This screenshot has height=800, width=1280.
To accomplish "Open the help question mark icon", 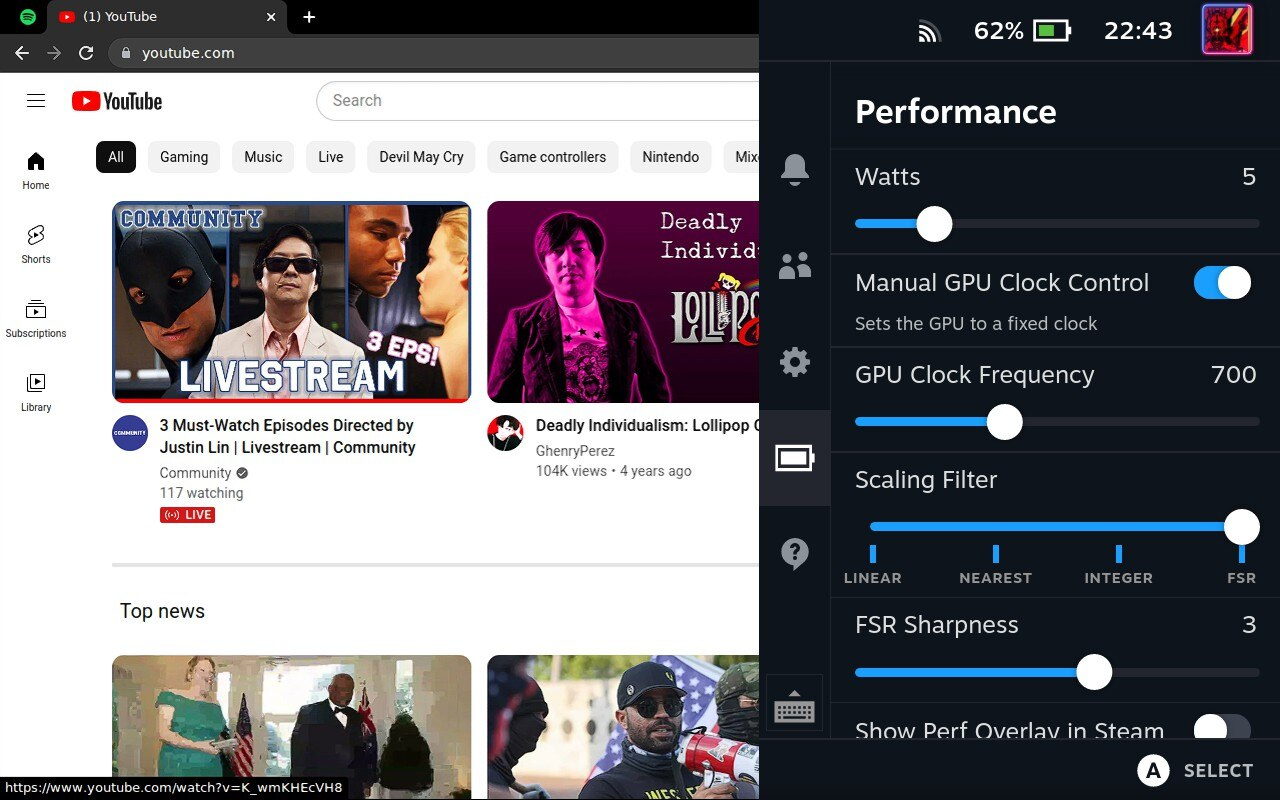I will pos(794,553).
